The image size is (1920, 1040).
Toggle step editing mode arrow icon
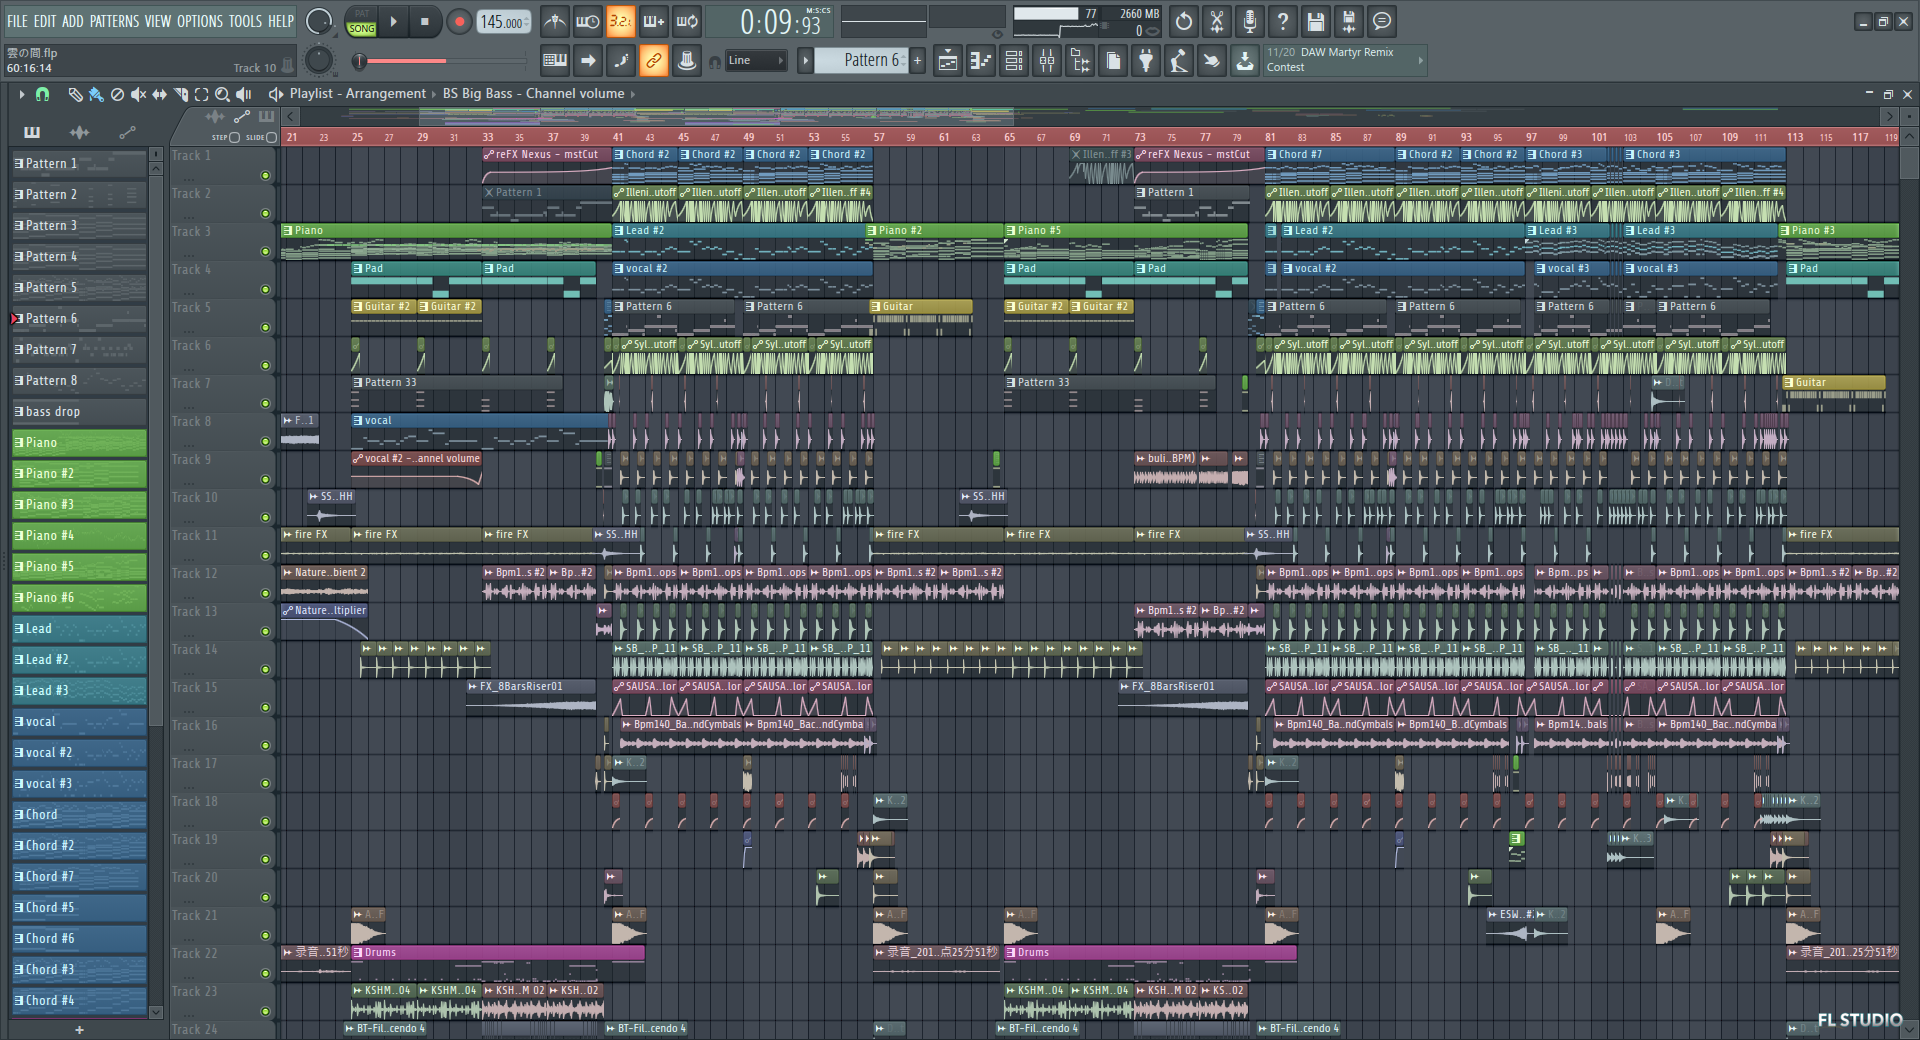588,61
